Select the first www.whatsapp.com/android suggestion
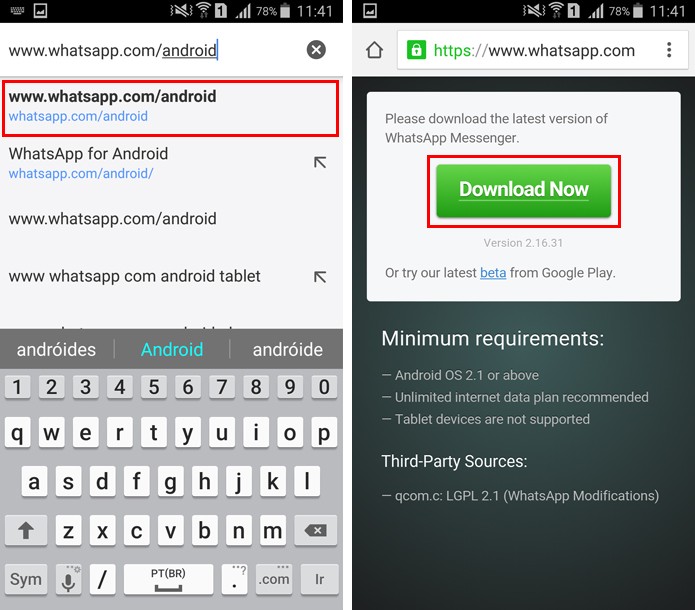Screen dimensions: 695x610 point(170,108)
